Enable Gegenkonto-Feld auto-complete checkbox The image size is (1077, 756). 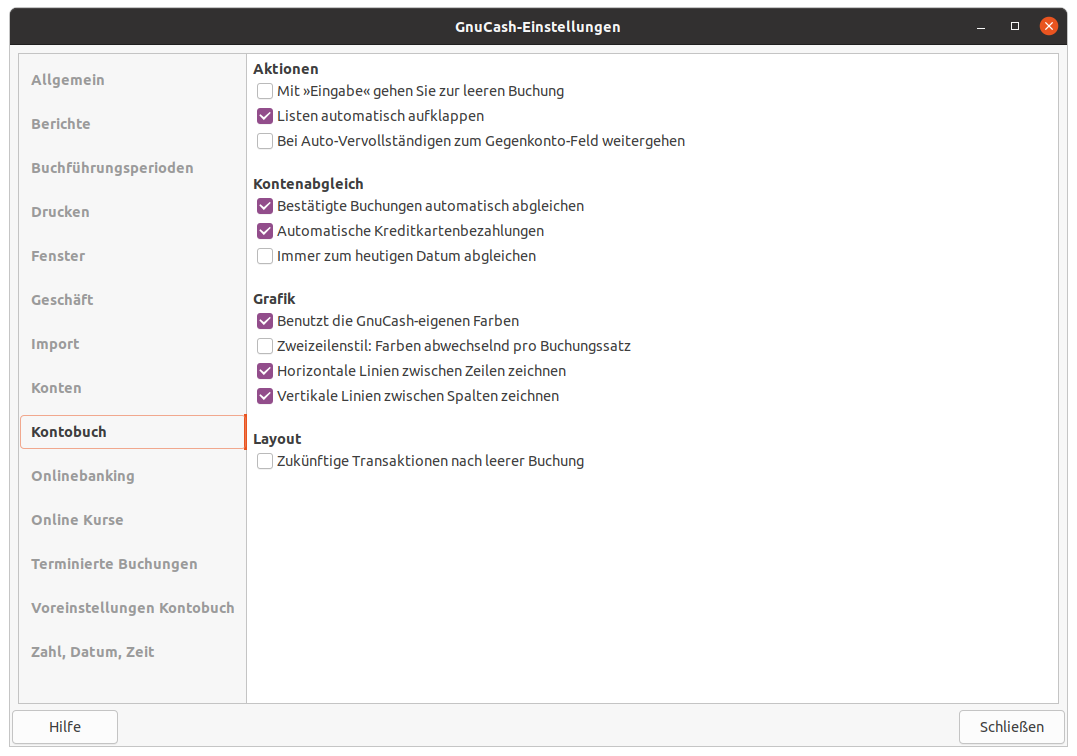(x=265, y=141)
